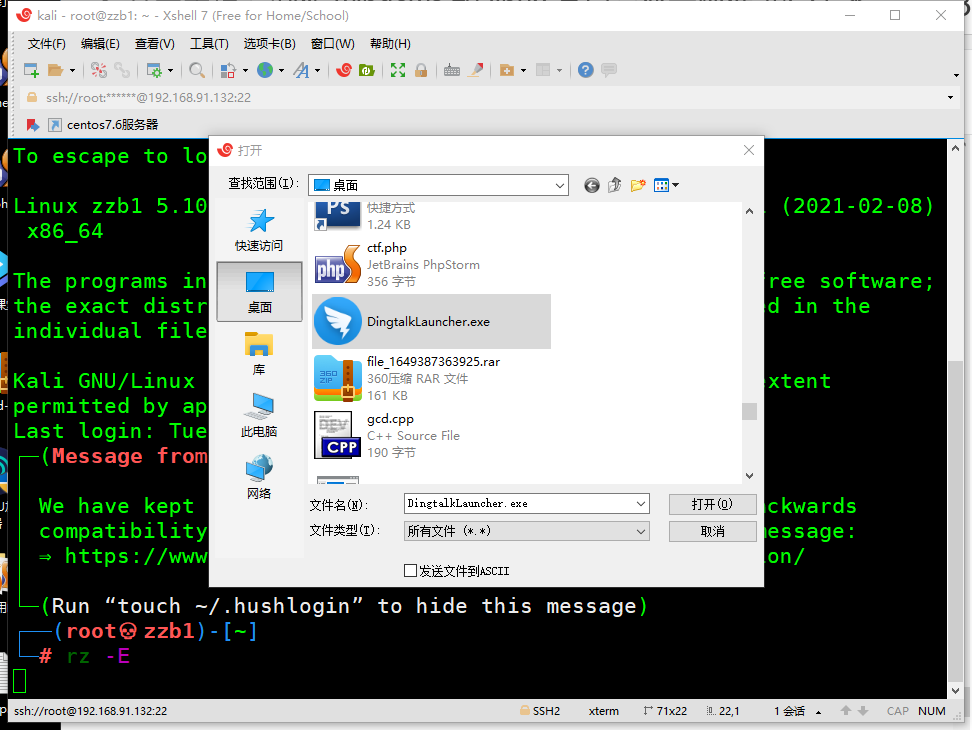Click the New Session toolbar icon
972x730 pixels.
(31, 71)
